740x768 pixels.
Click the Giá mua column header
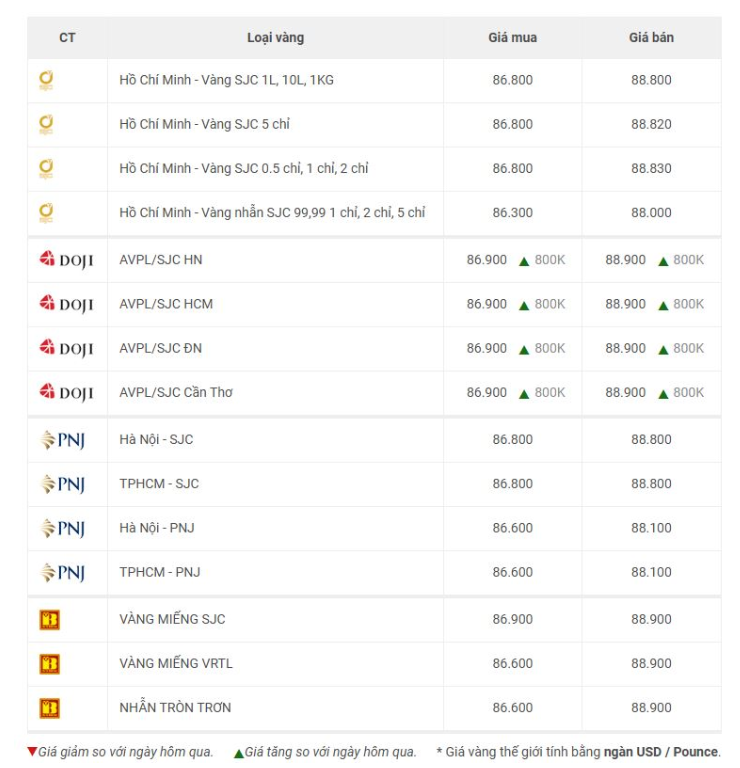coord(512,38)
